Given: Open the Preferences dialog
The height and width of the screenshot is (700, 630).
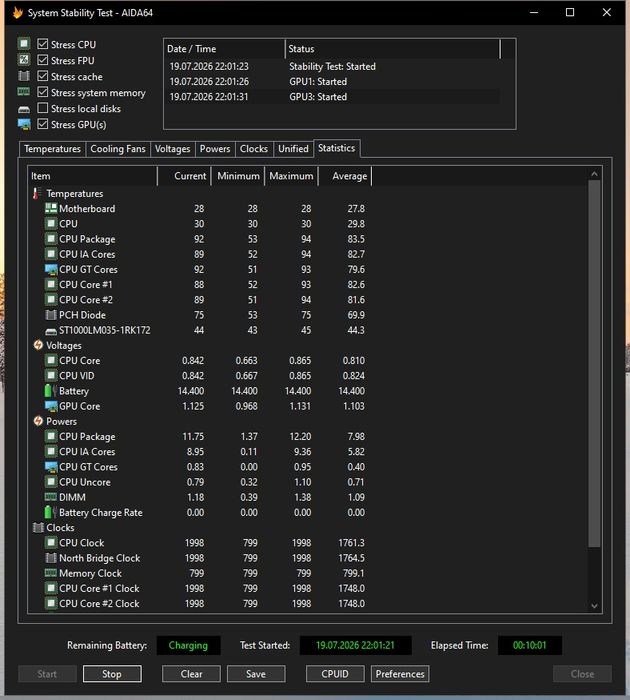Looking at the screenshot, I should coord(400,674).
